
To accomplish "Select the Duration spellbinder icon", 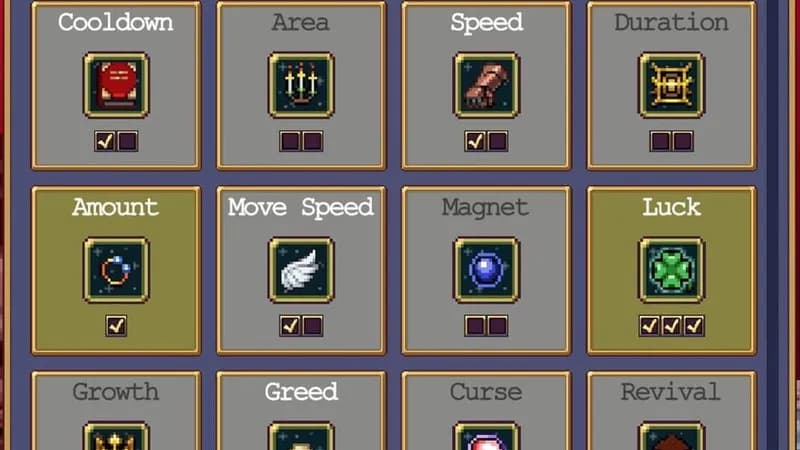I will pyautogui.click(x=671, y=85).
